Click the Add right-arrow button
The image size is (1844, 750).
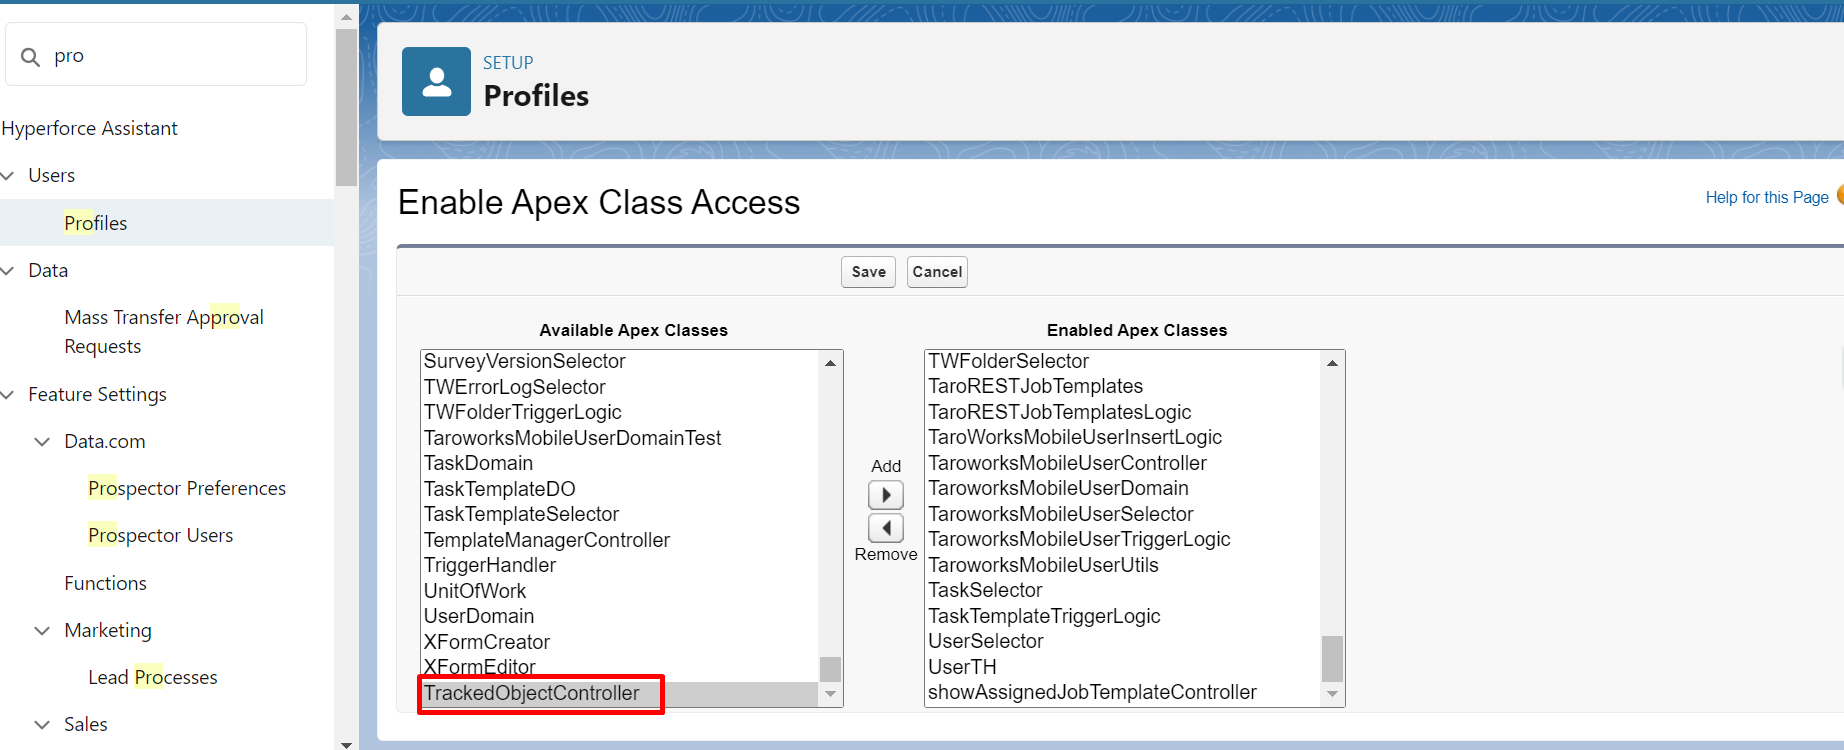tap(886, 495)
